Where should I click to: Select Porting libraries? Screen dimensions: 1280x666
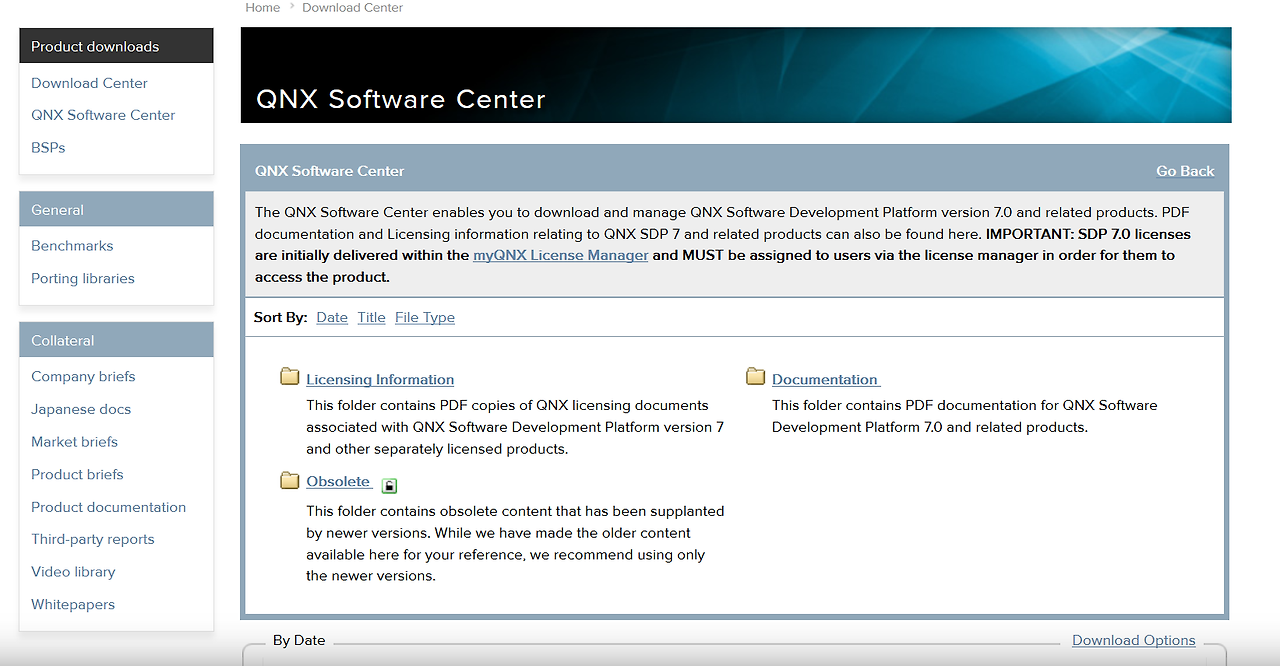click(82, 278)
